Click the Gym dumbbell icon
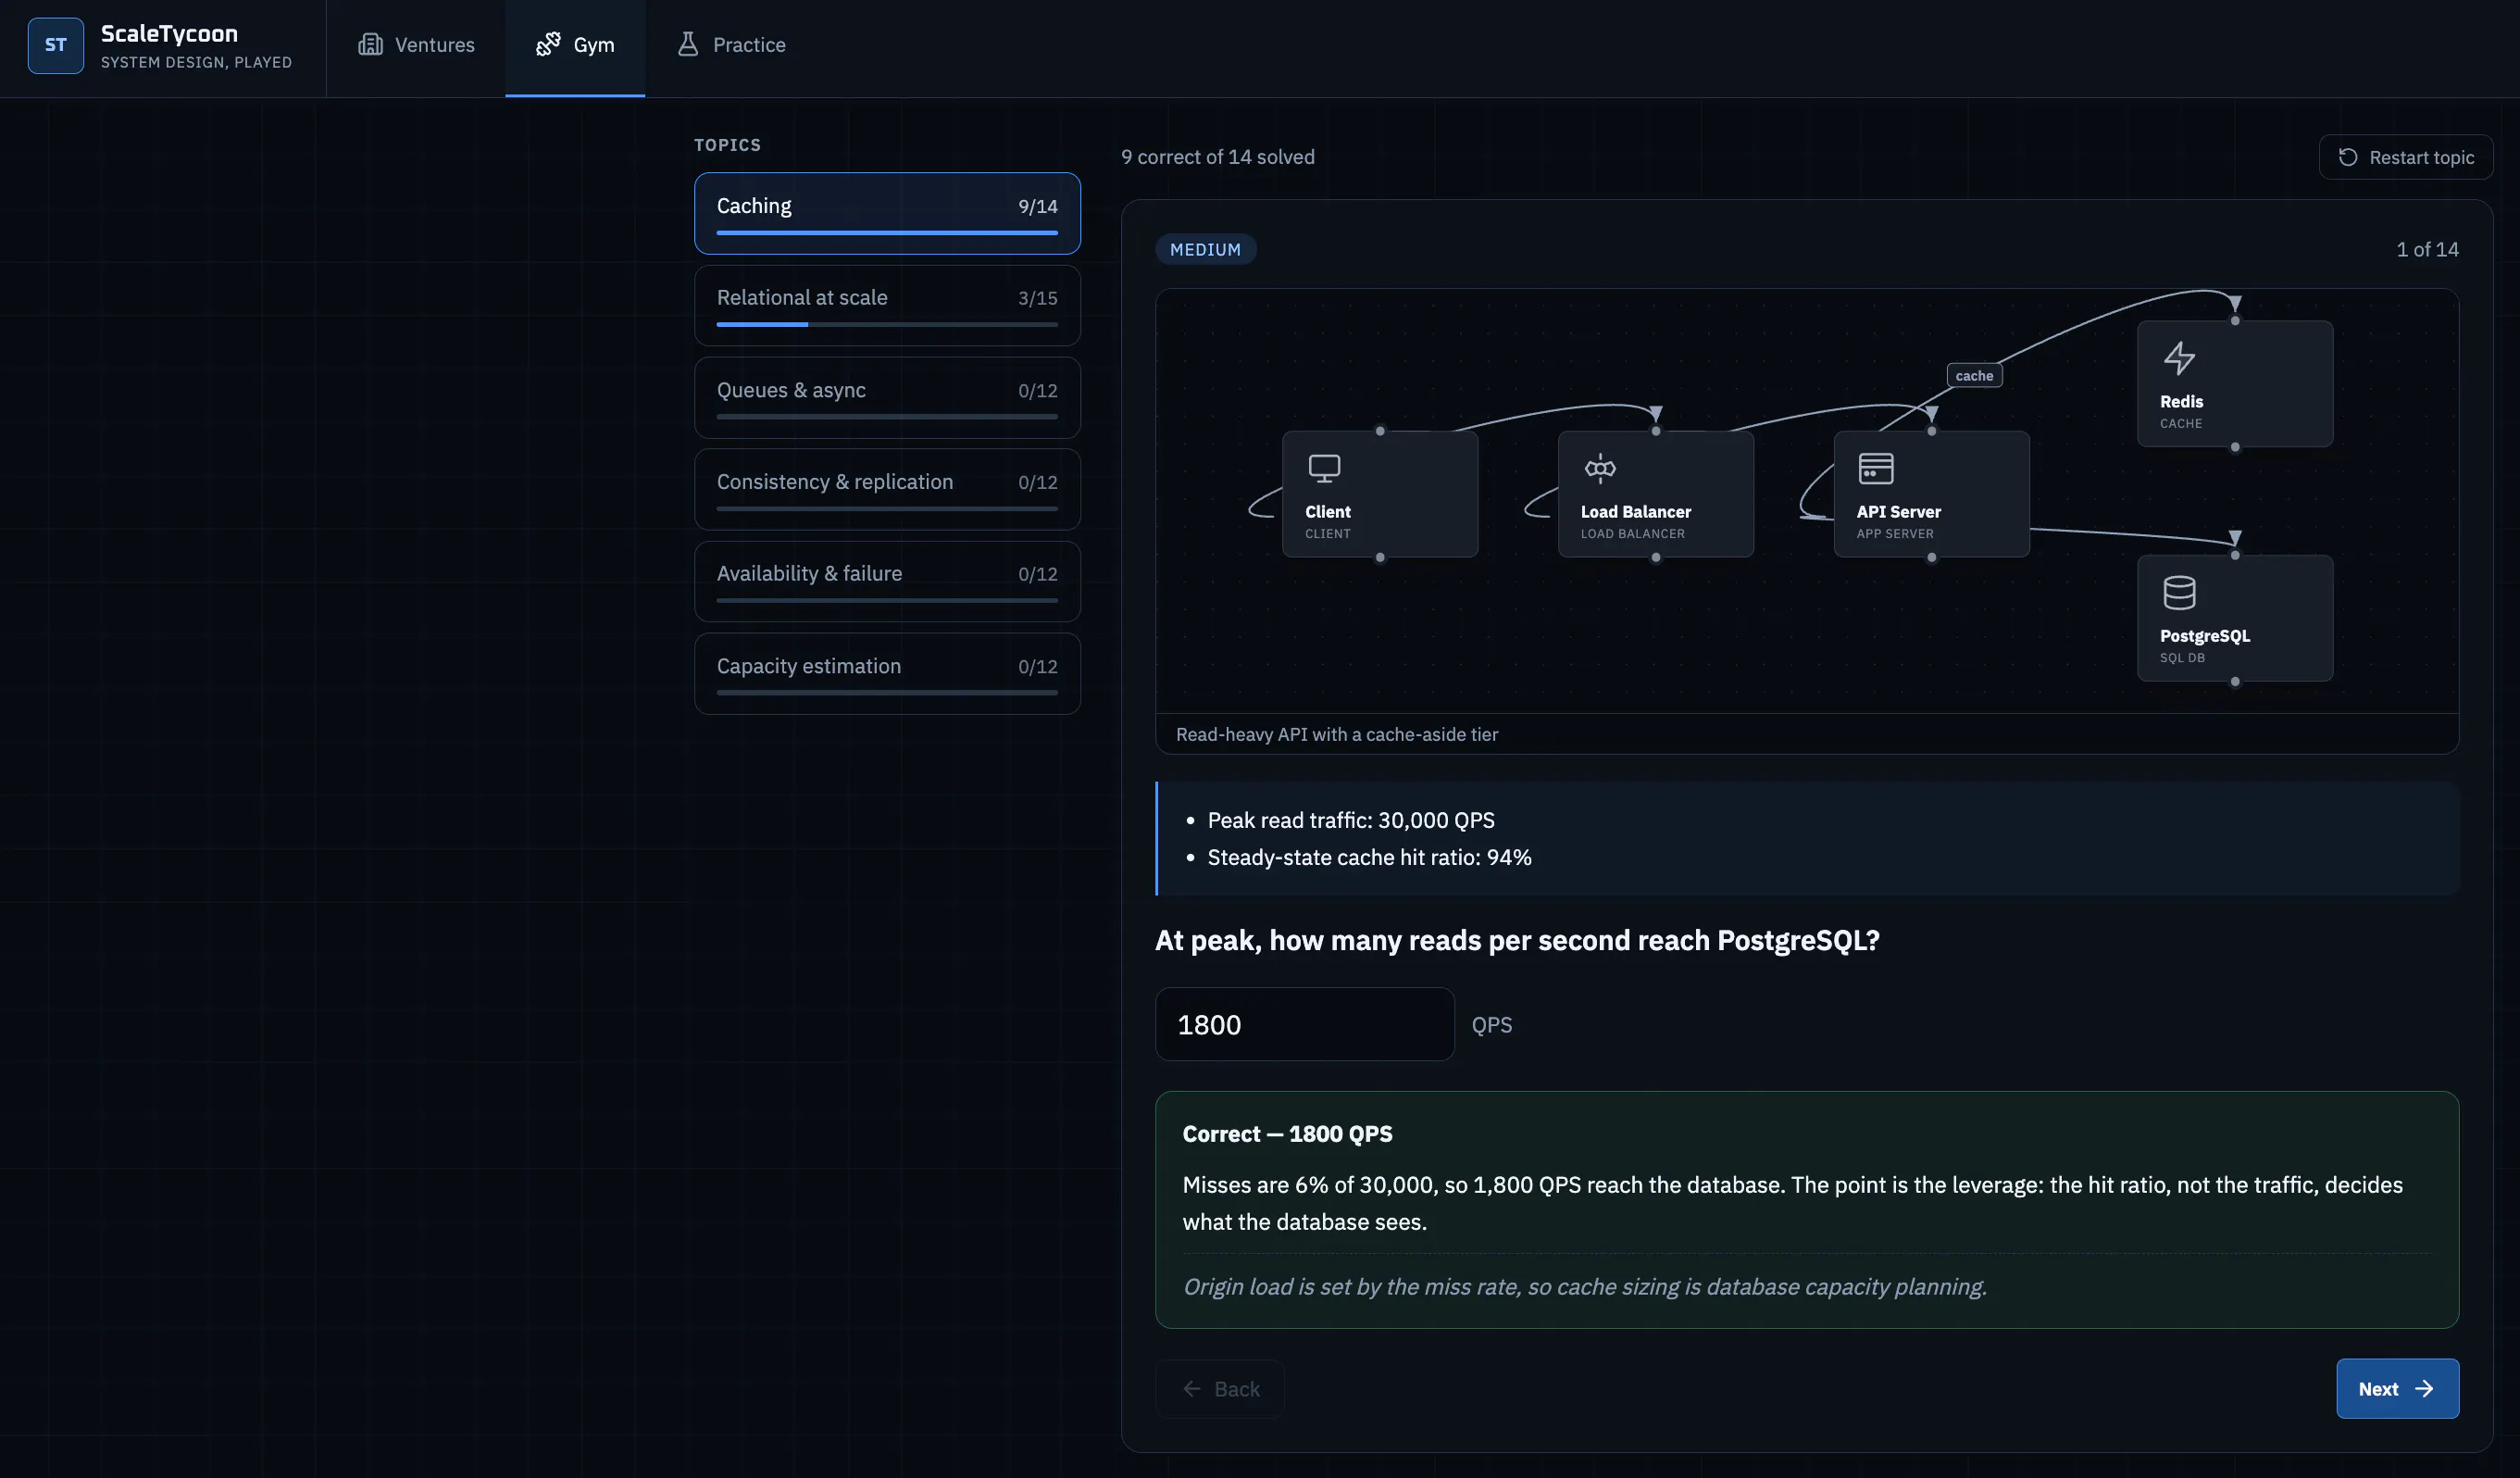Viewport: 2520px width, 1478px height. (548, 44)
